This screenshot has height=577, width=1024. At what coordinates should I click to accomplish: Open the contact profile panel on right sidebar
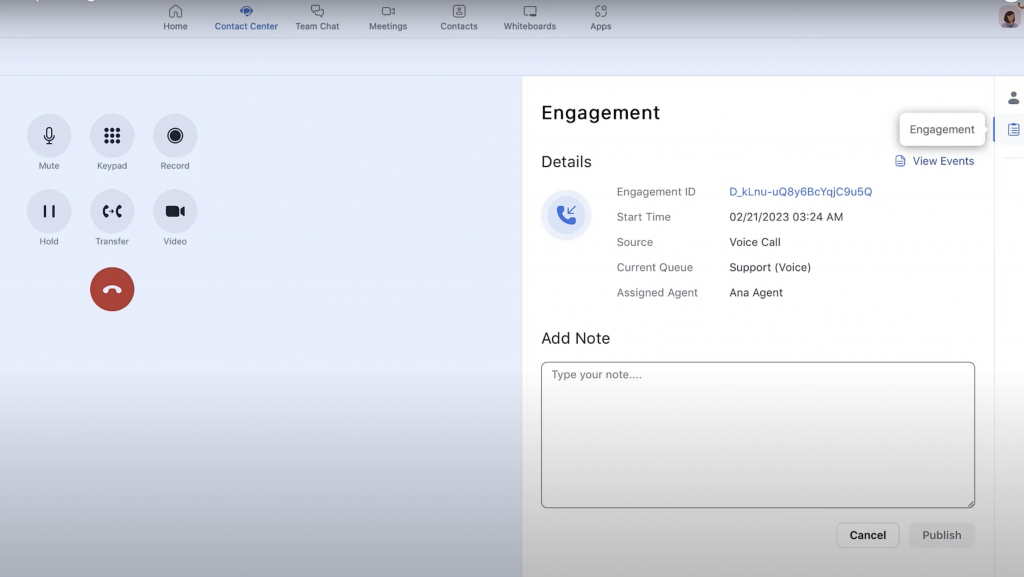[x=1013, y=97]
